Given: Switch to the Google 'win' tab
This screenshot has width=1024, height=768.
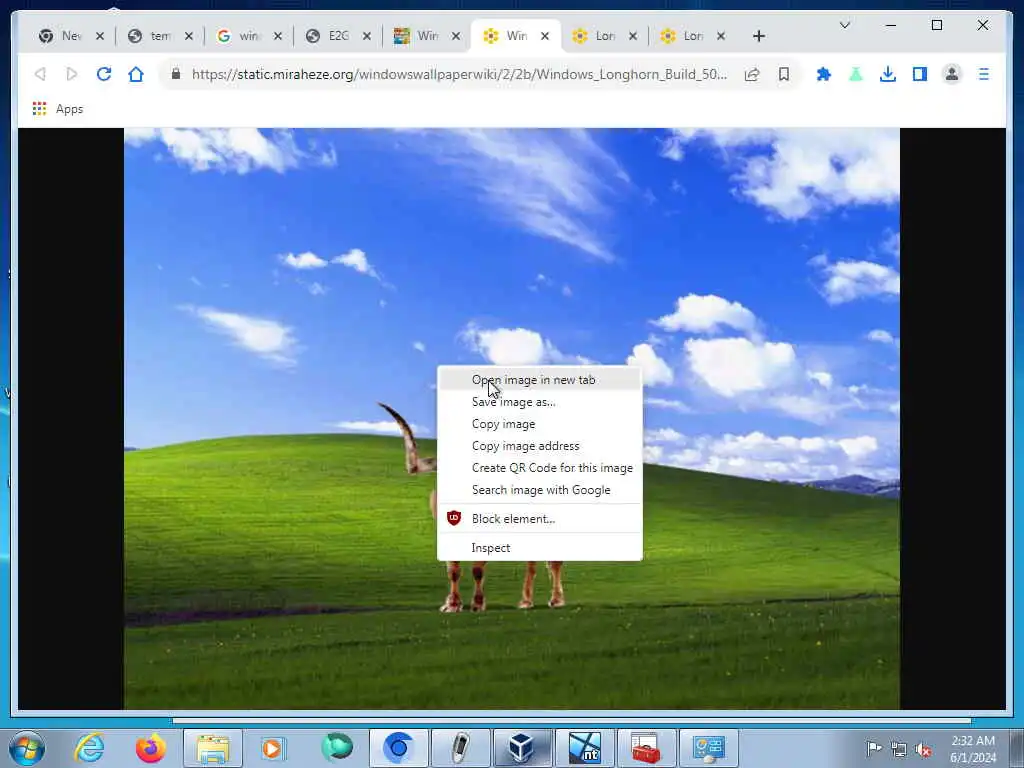Looking at the screenshot, I should click(240, 36).
